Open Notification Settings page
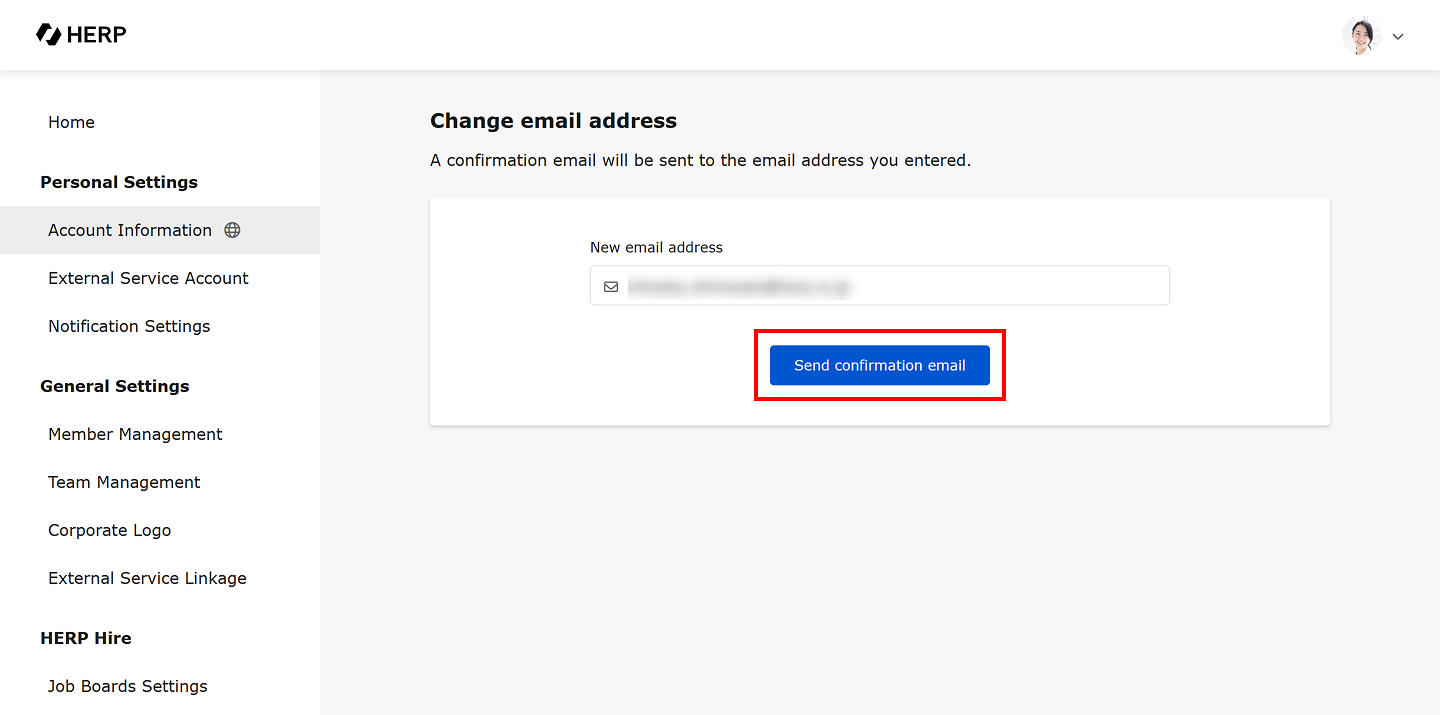The width and height of the screenshot is (1440, 715). click(x=129, y=326)
